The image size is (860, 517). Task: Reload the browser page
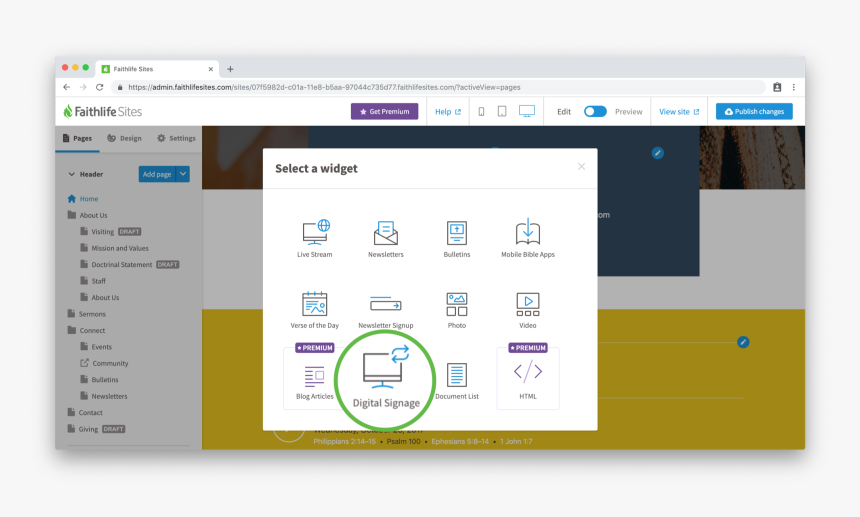coord(99,87)
